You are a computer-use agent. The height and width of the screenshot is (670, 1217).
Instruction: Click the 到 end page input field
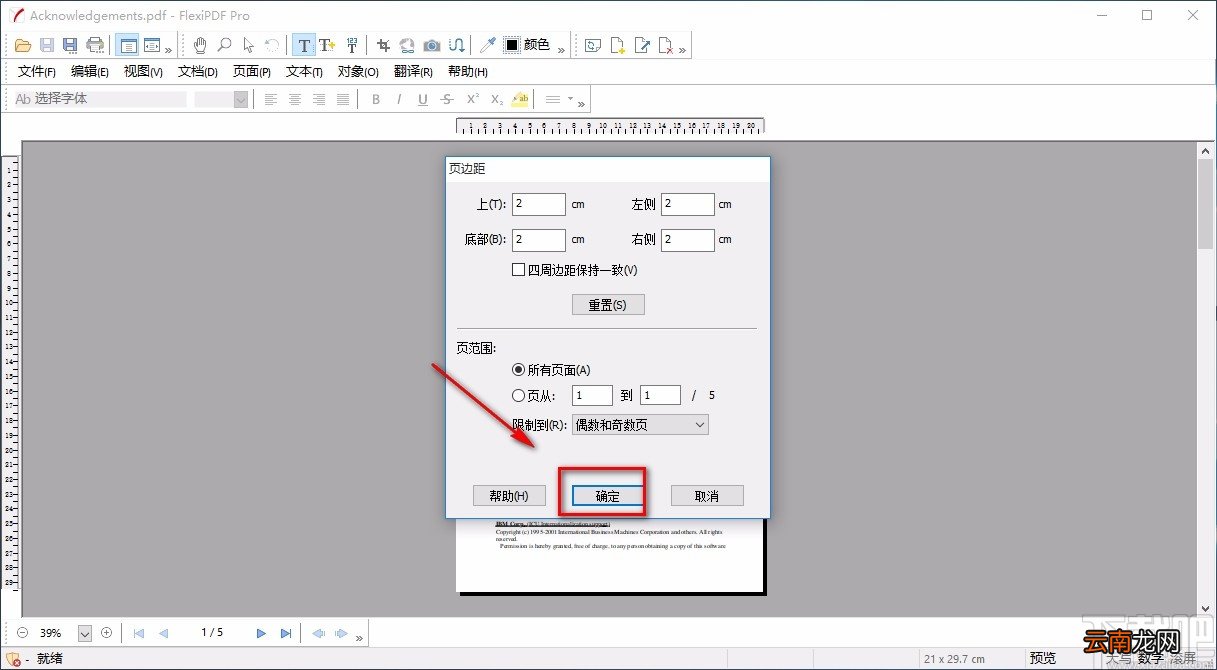click(661, 395)
